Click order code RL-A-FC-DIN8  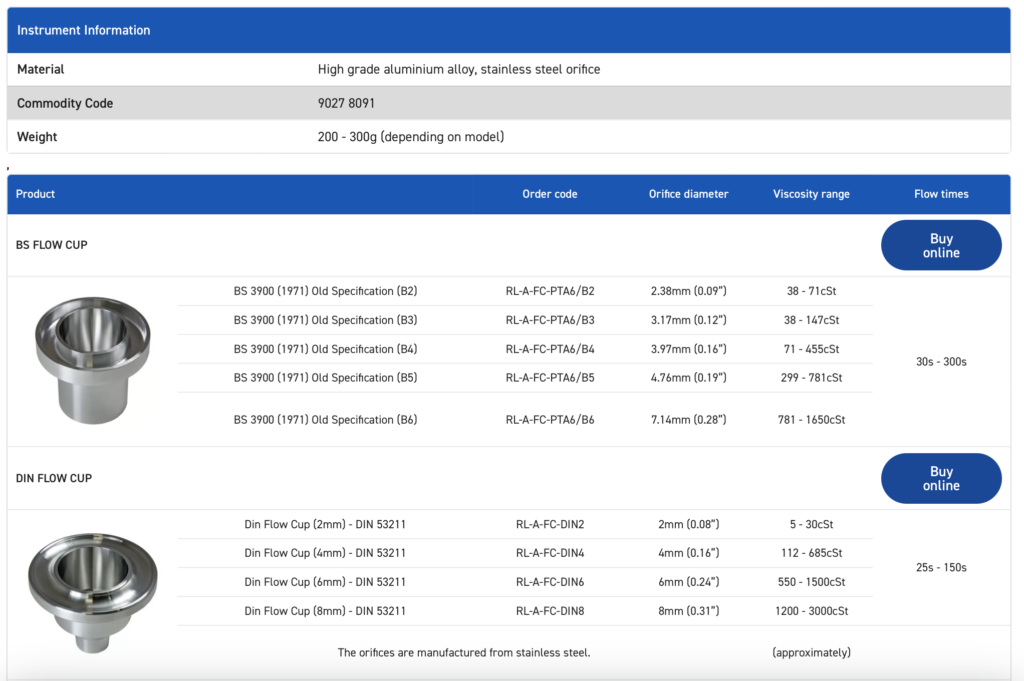click(x=549, y=610)
